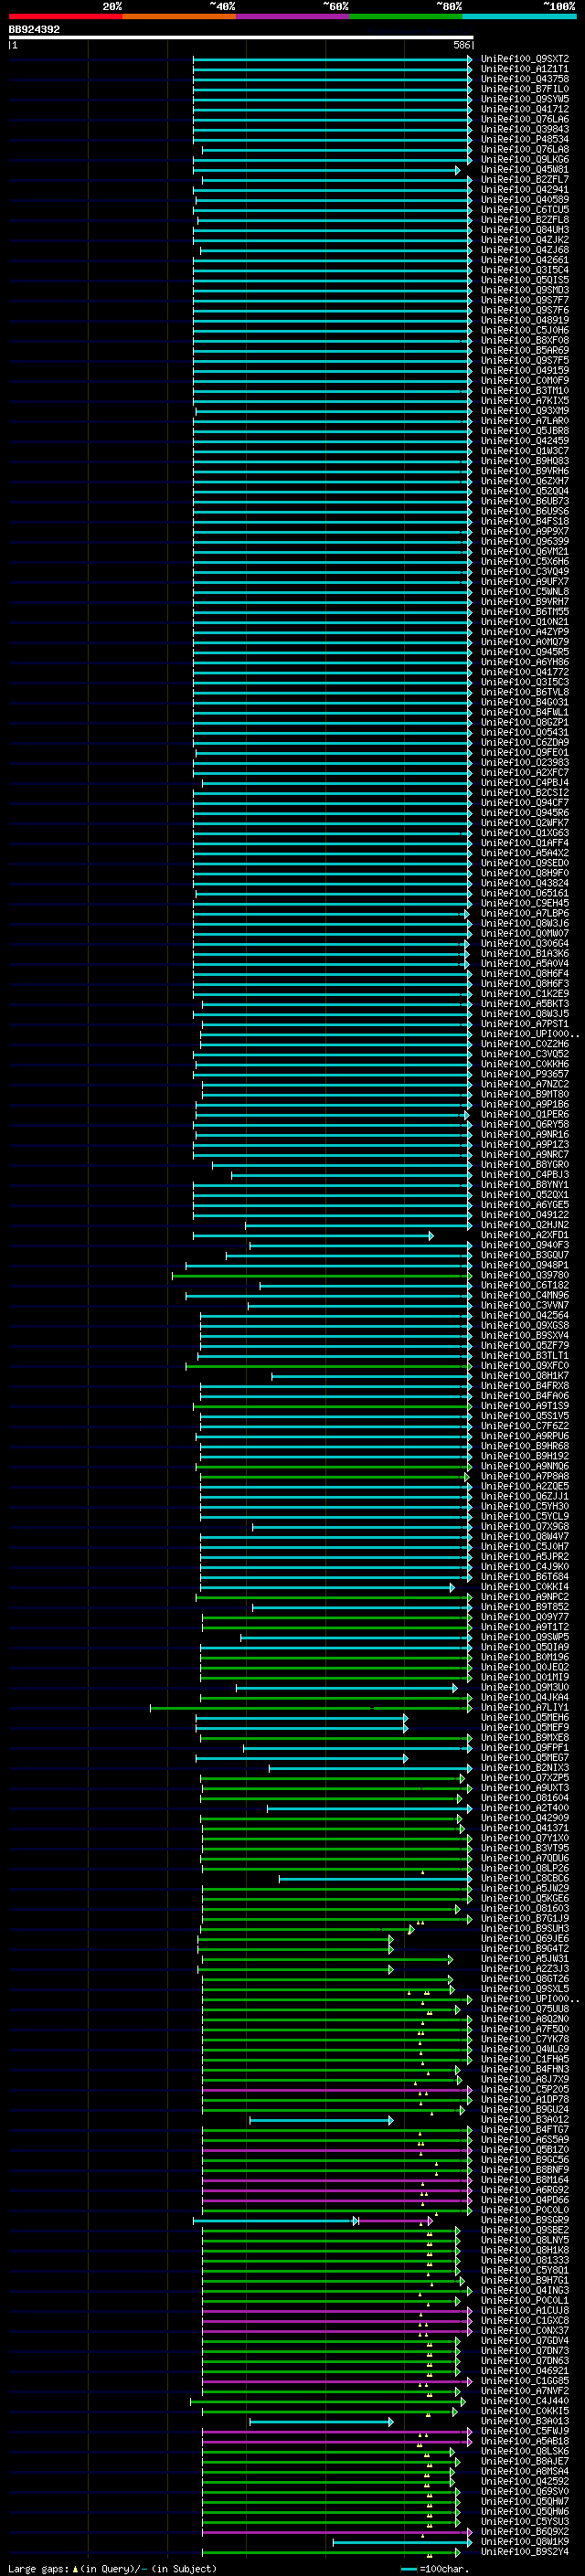Select the UniRef100_C4J440 label
The image size is (585, 2576).
click(524, 2401)
